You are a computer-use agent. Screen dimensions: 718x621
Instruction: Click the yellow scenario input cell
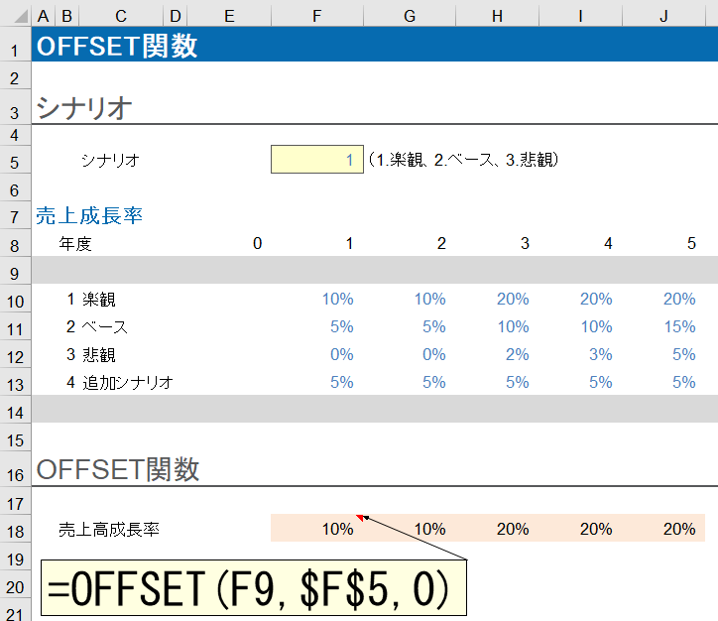coord(317,160)
